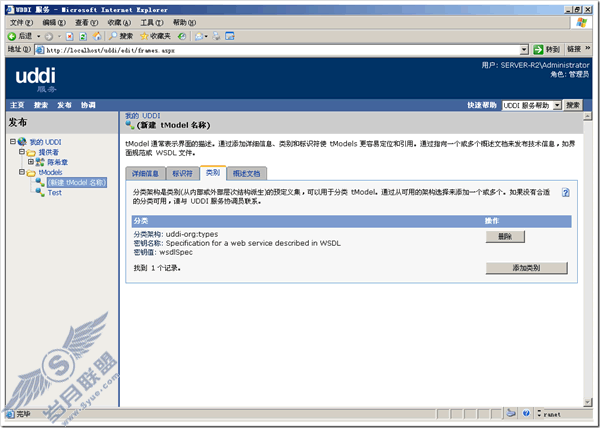600x428 pixels.
Task: Click the IE Back (后退) button
Action: click(20, 36)
